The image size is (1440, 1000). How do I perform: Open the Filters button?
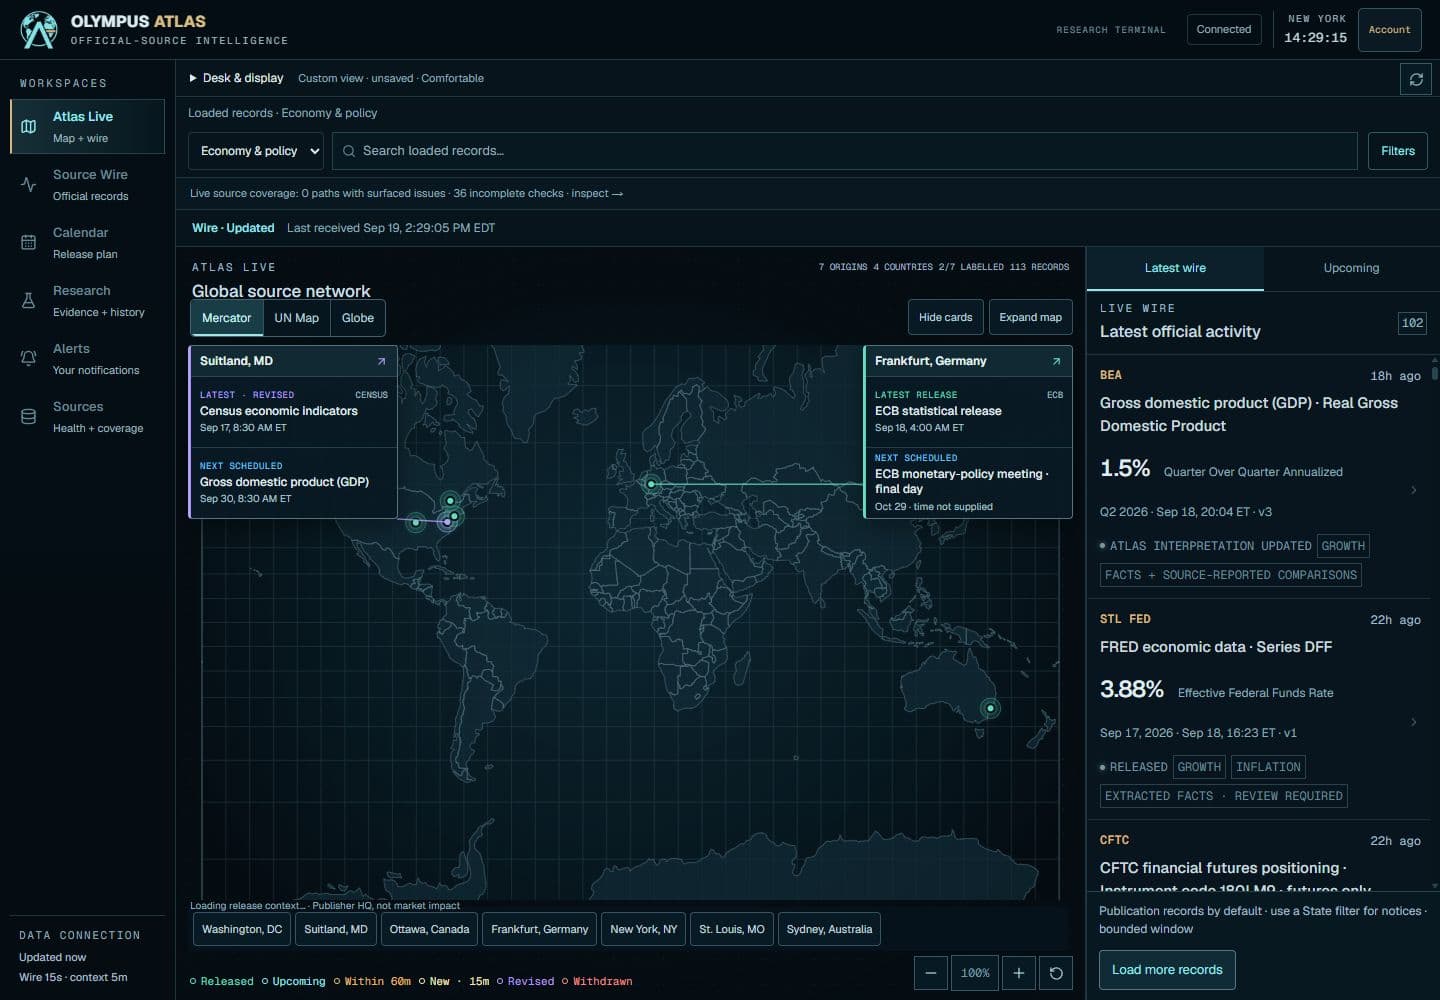[1397, 151]
